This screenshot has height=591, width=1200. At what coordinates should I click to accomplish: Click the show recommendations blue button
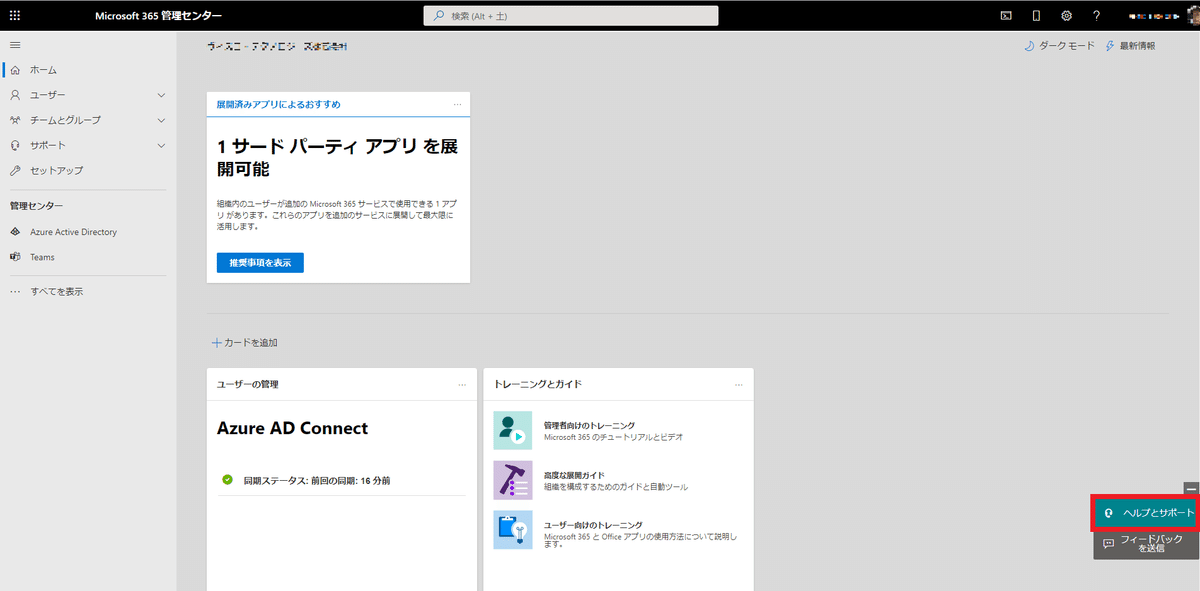260,263
